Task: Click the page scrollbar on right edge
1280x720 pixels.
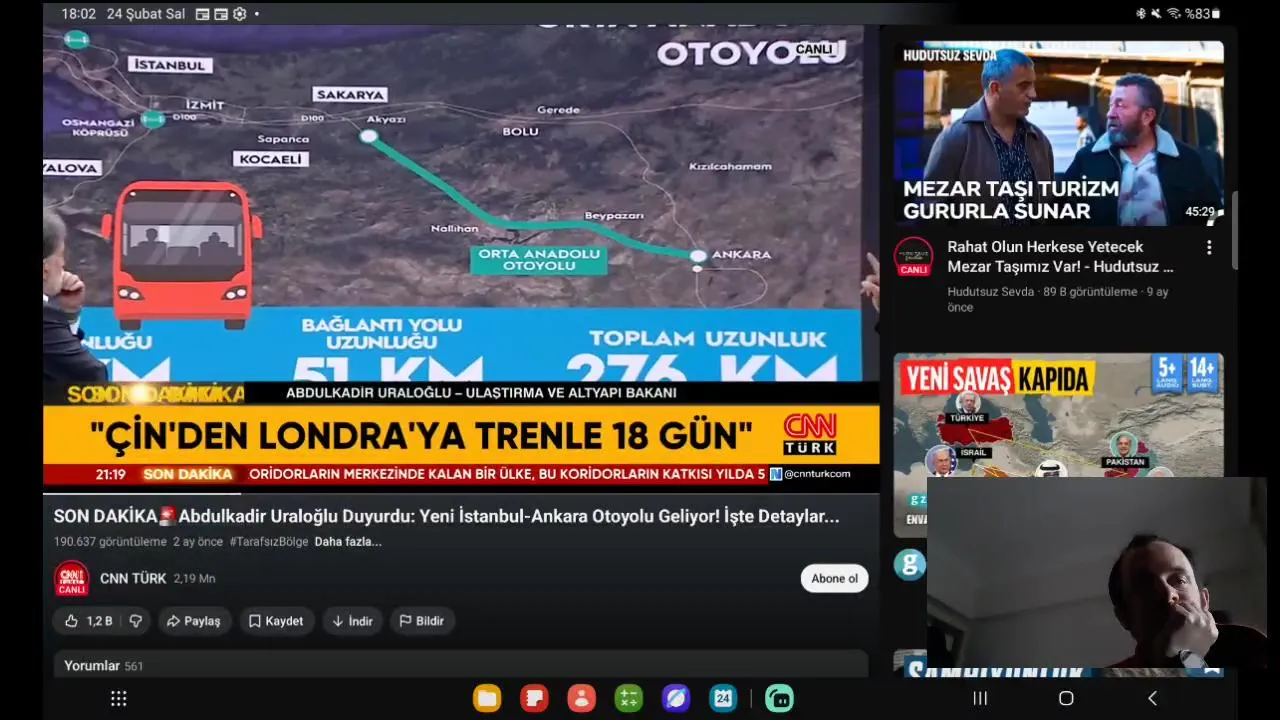Action: point(1235,230)
